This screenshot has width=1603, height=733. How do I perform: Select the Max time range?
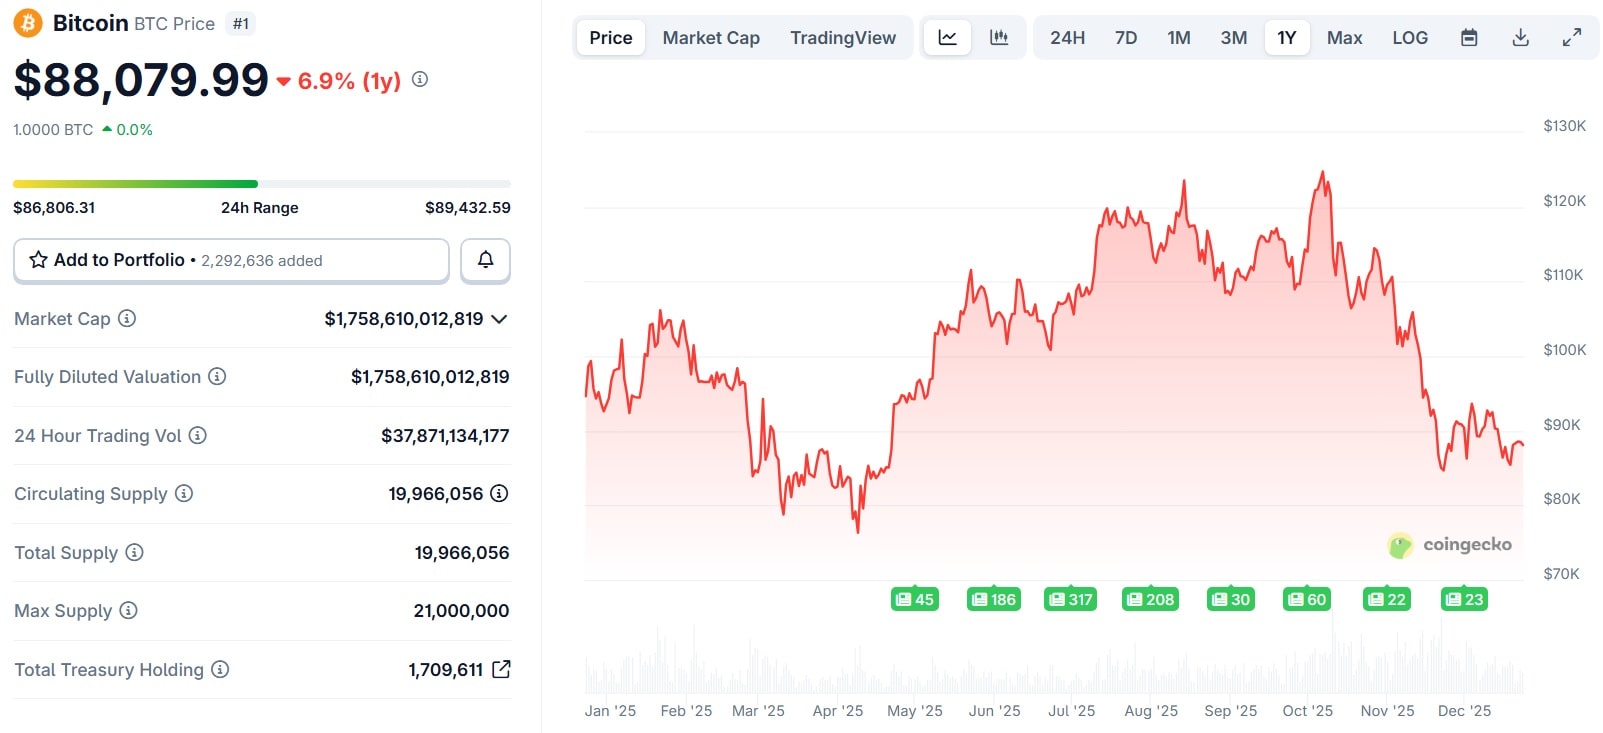(x=1344, y=38)
